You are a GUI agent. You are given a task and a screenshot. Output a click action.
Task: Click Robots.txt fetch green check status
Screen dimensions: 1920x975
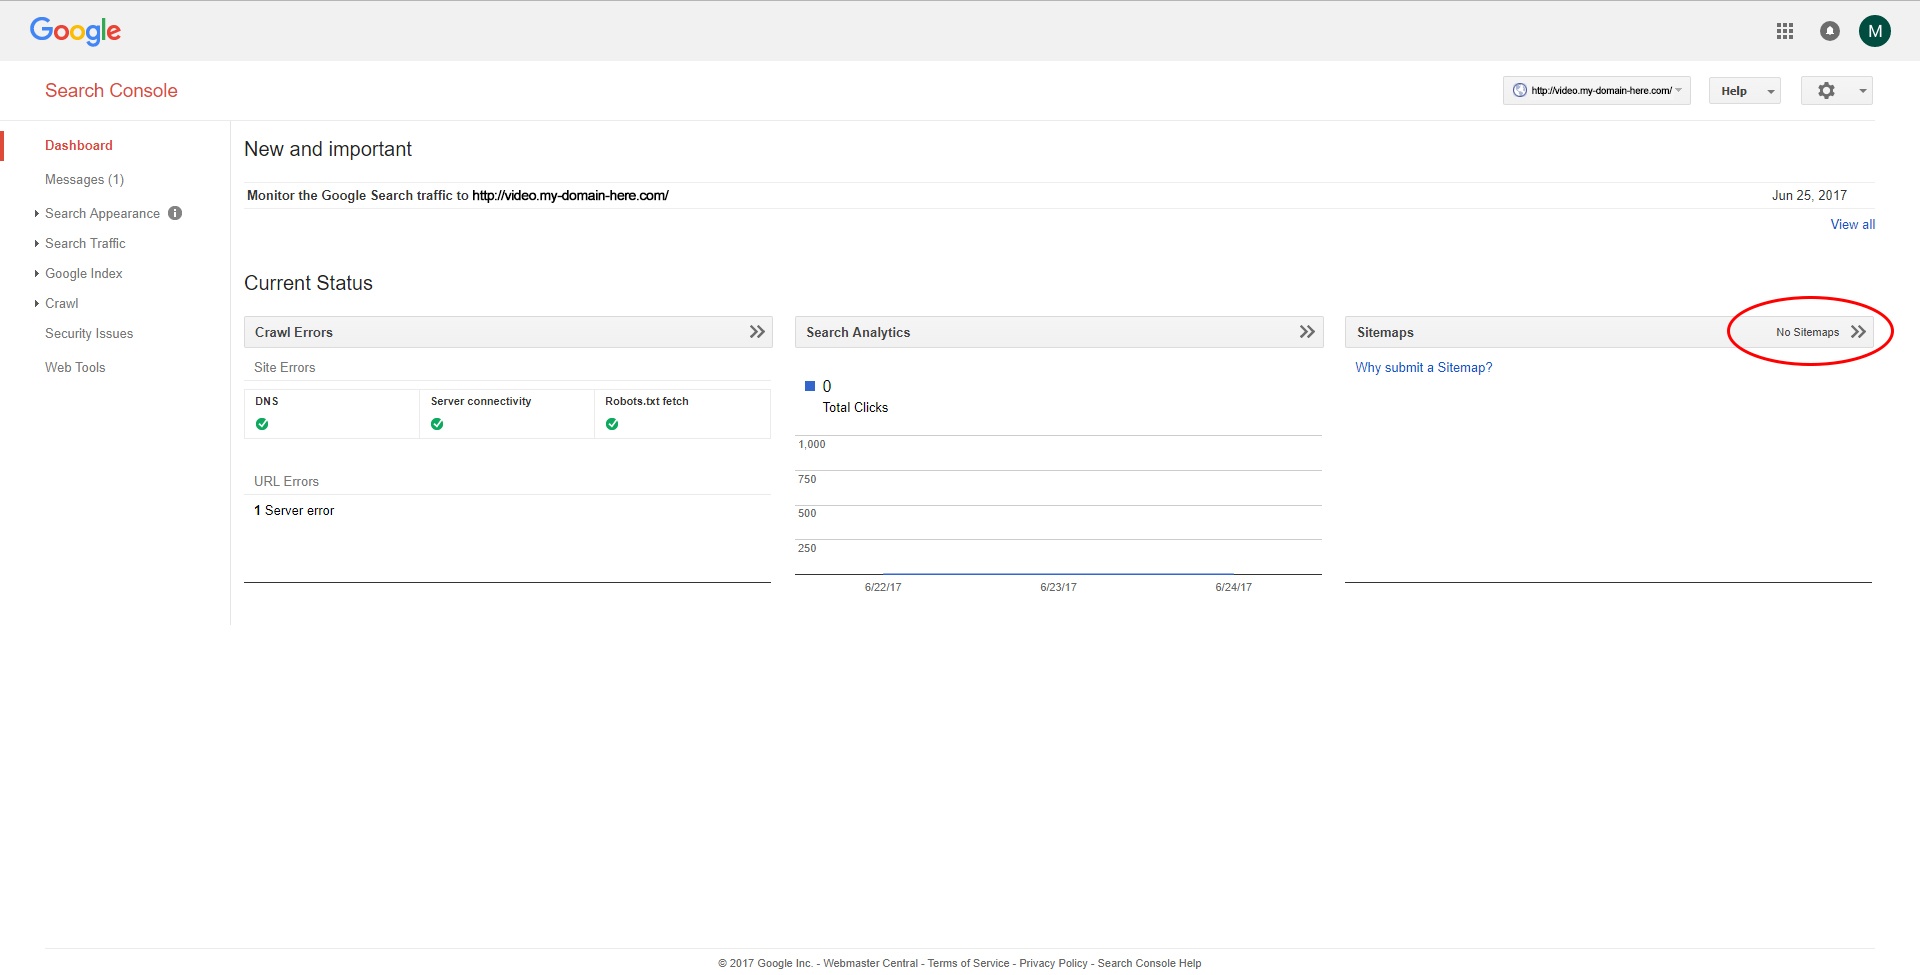tap(612, 424)
